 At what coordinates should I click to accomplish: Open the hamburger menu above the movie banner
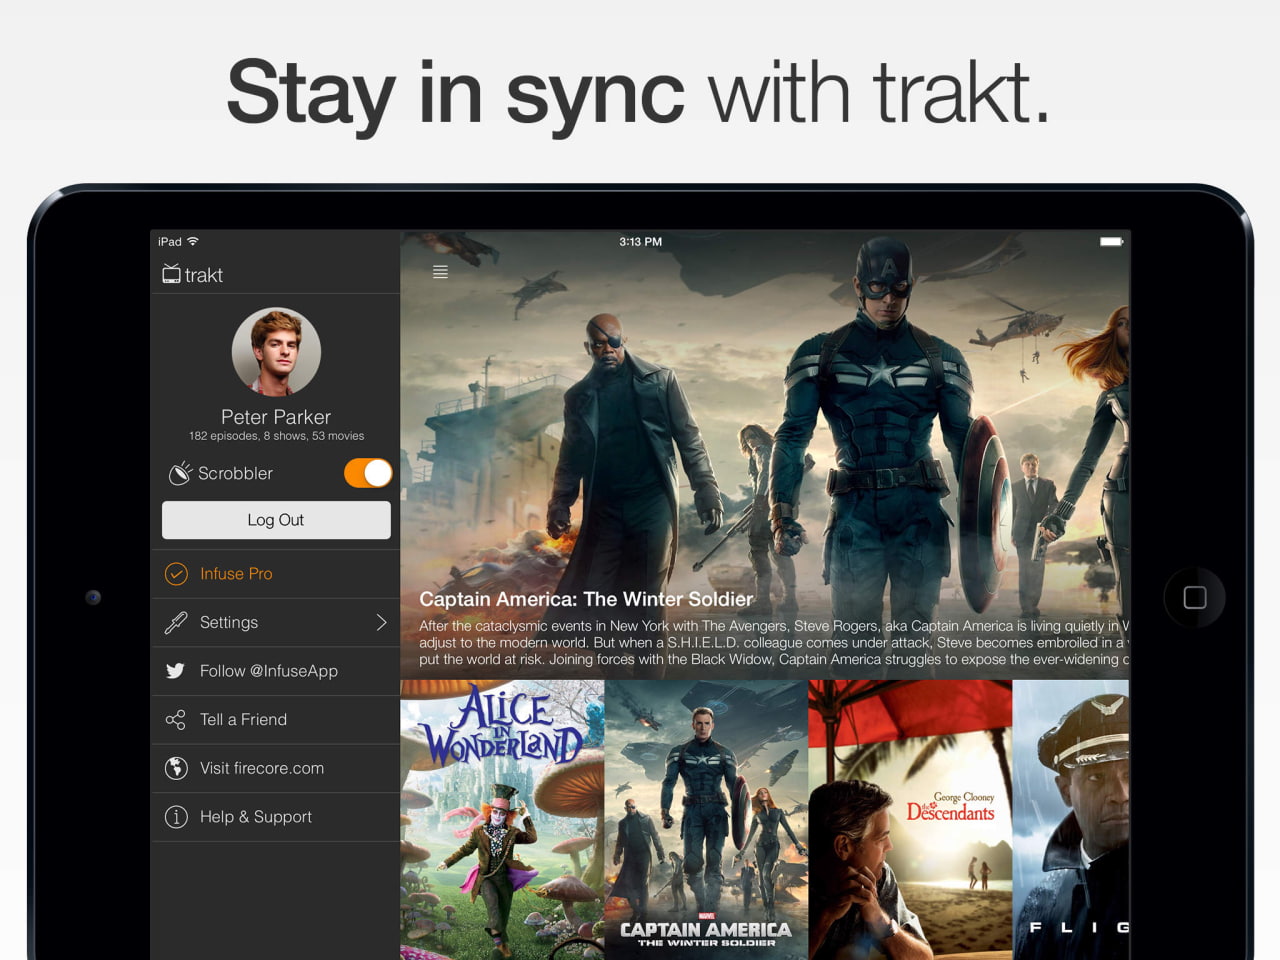(x=440, y=271)
